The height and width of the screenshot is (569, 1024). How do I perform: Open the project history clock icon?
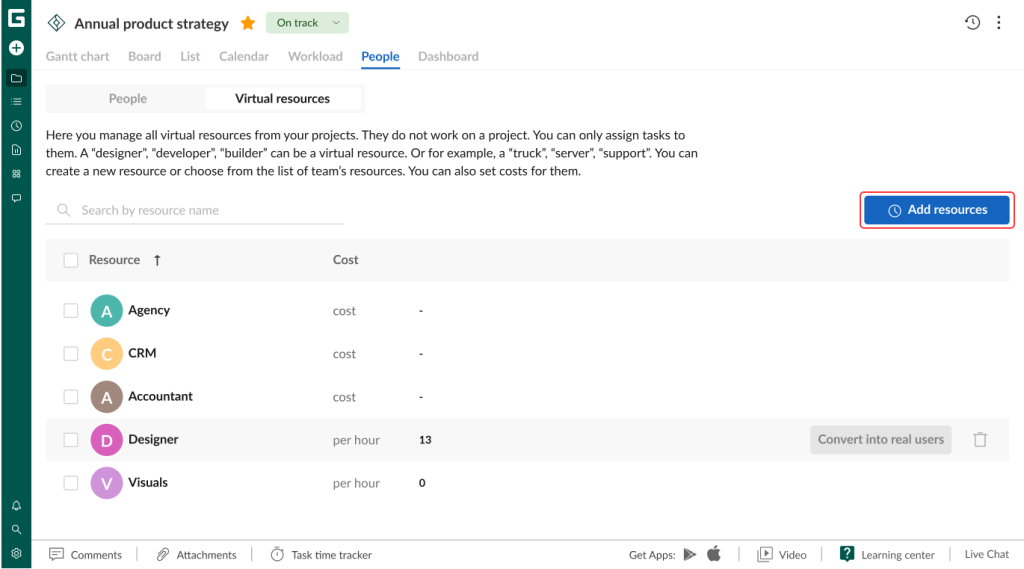[972, 22]
